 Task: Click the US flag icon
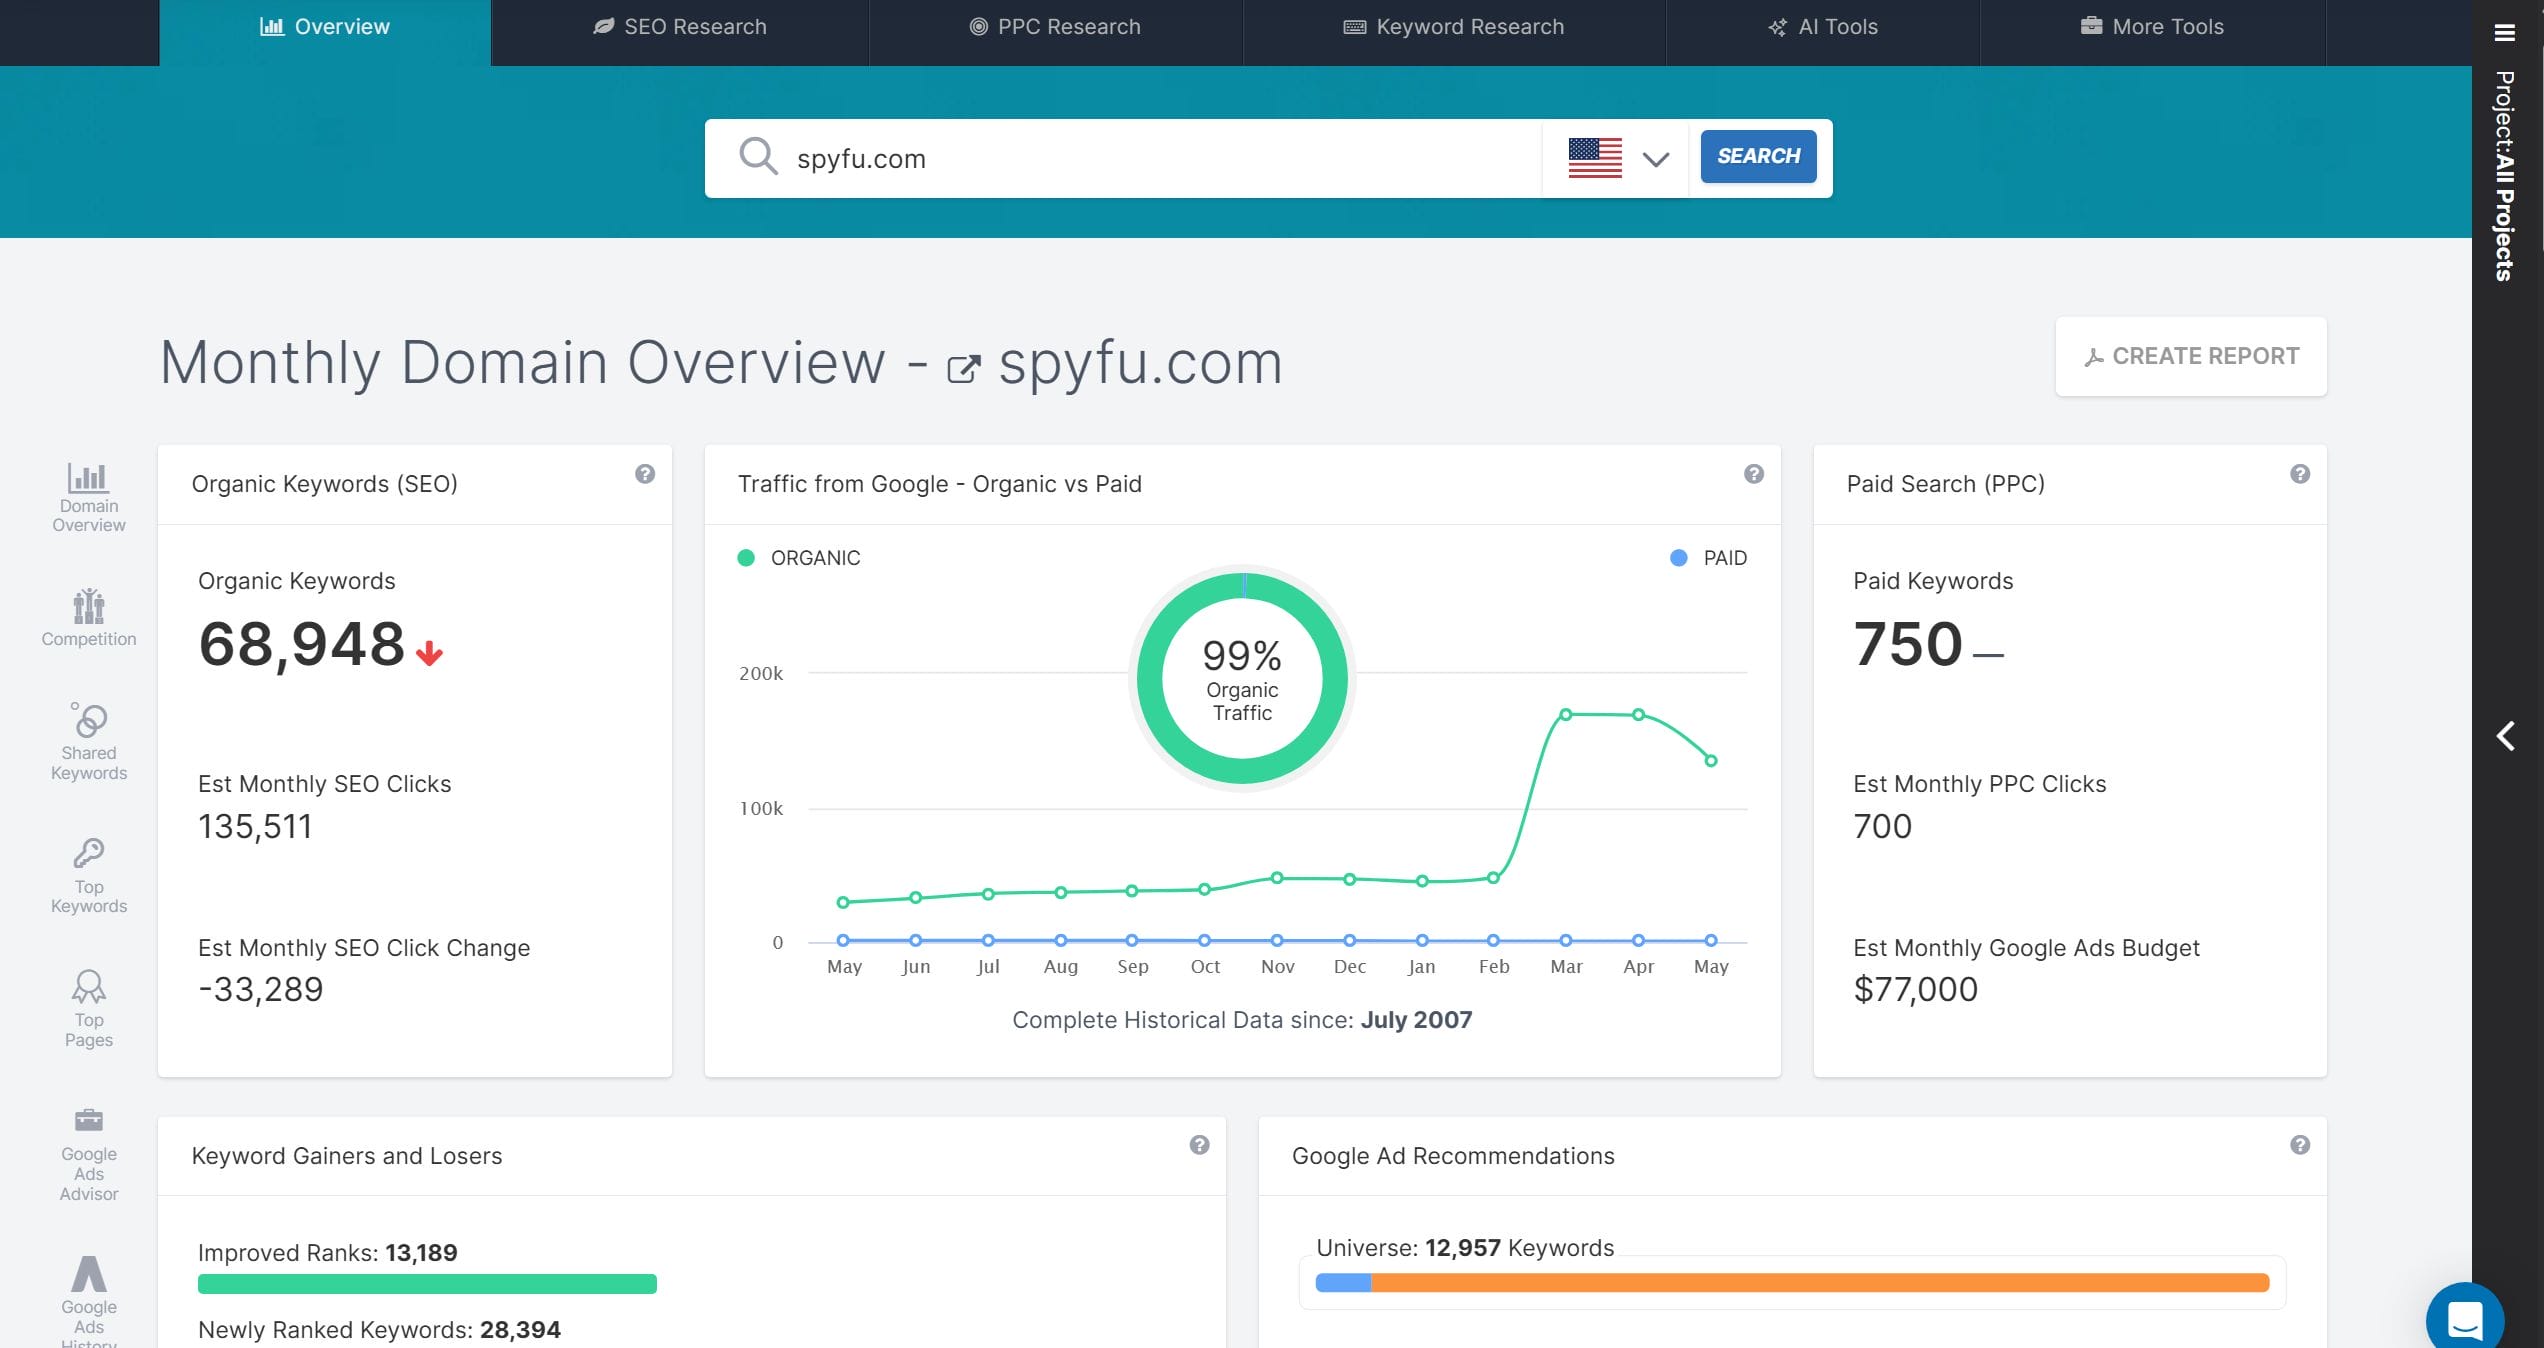(x=1595, y=158)
